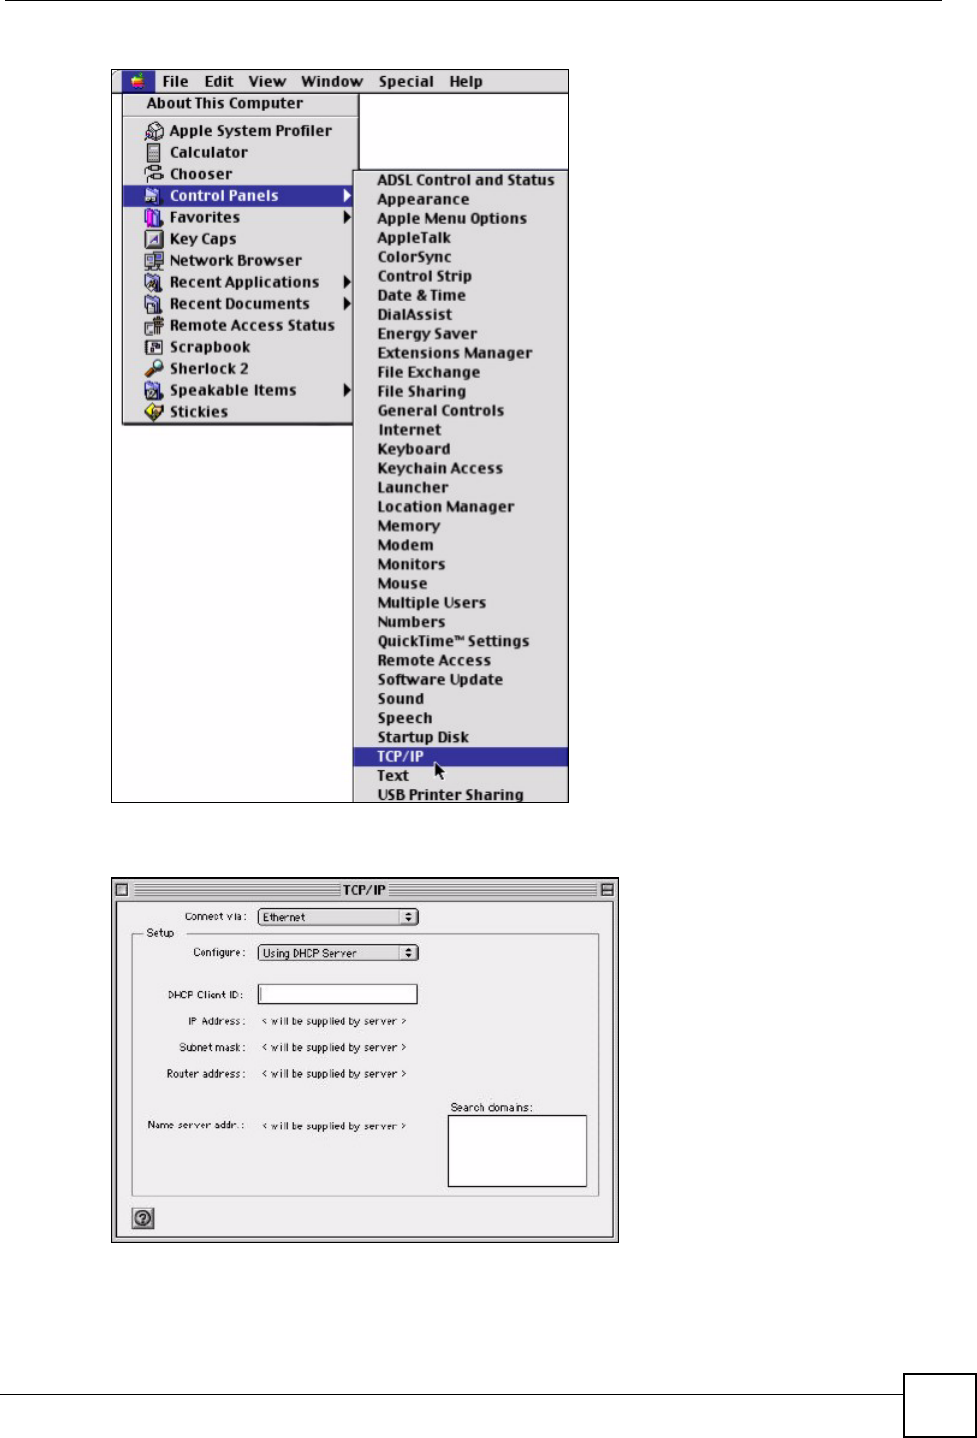Open the Window menu

332,82
